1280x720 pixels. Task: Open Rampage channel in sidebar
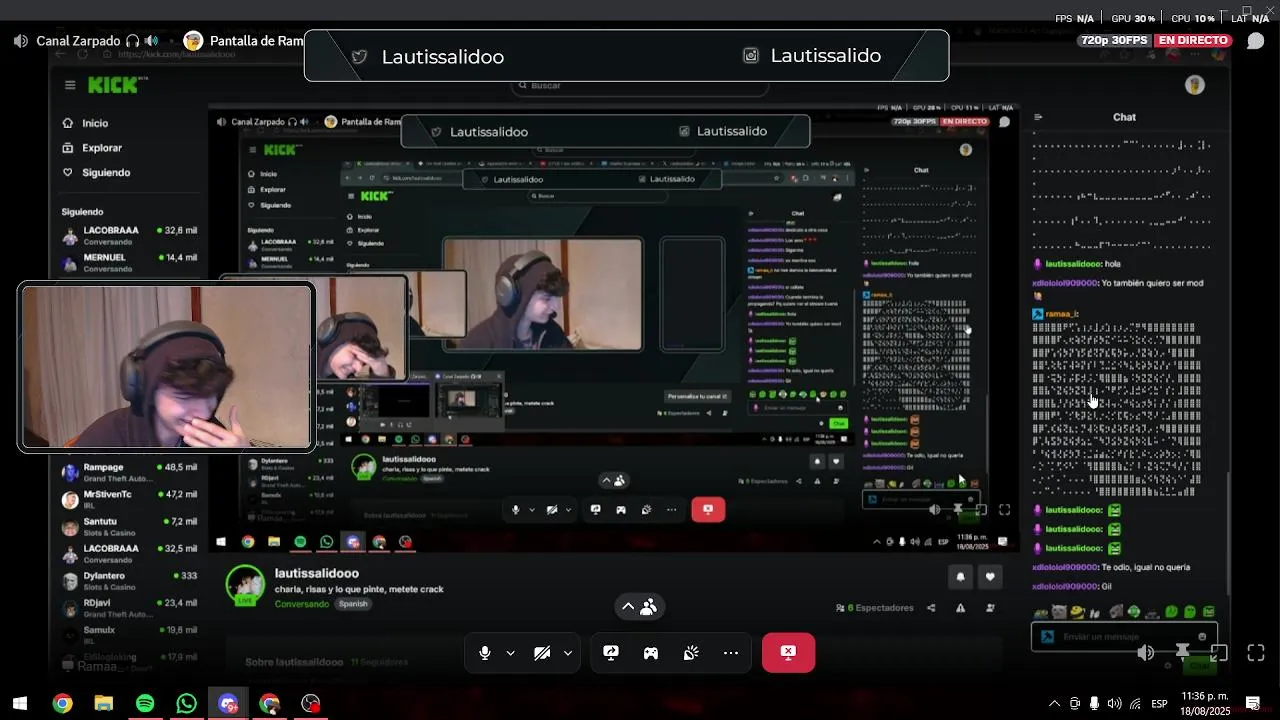(x=130, y=472)
